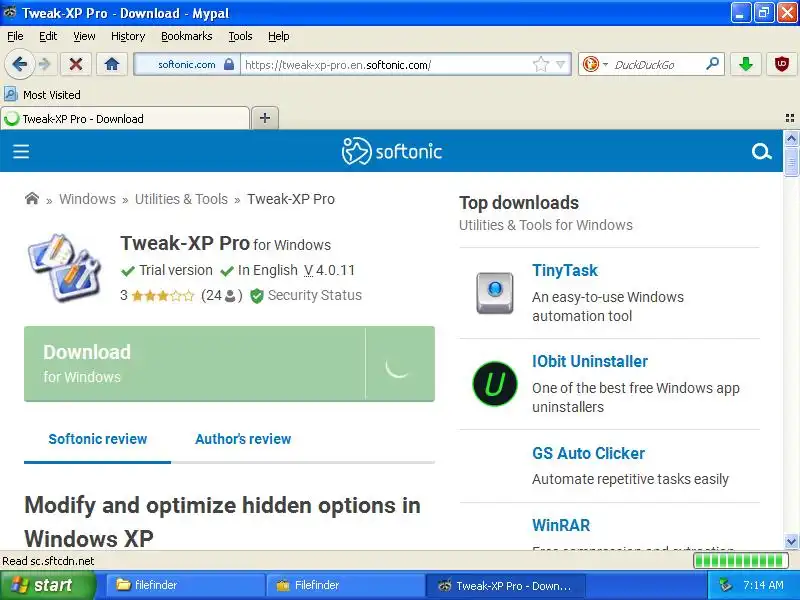Click the Utilities & Tools breadcrumb link

click(181, 199)
